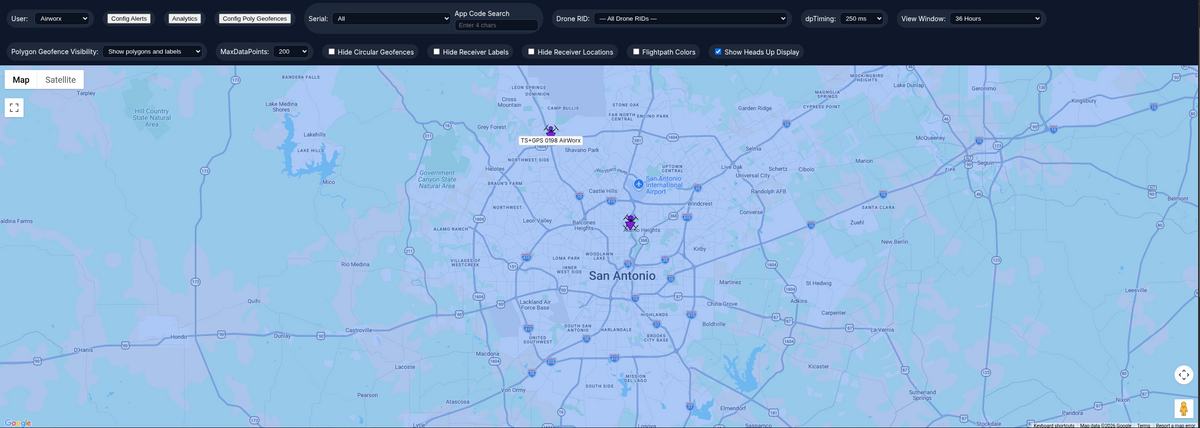Open MaxDataPoints dropdown set to 200
The image size is (1200, 428).
pos(292,51)
